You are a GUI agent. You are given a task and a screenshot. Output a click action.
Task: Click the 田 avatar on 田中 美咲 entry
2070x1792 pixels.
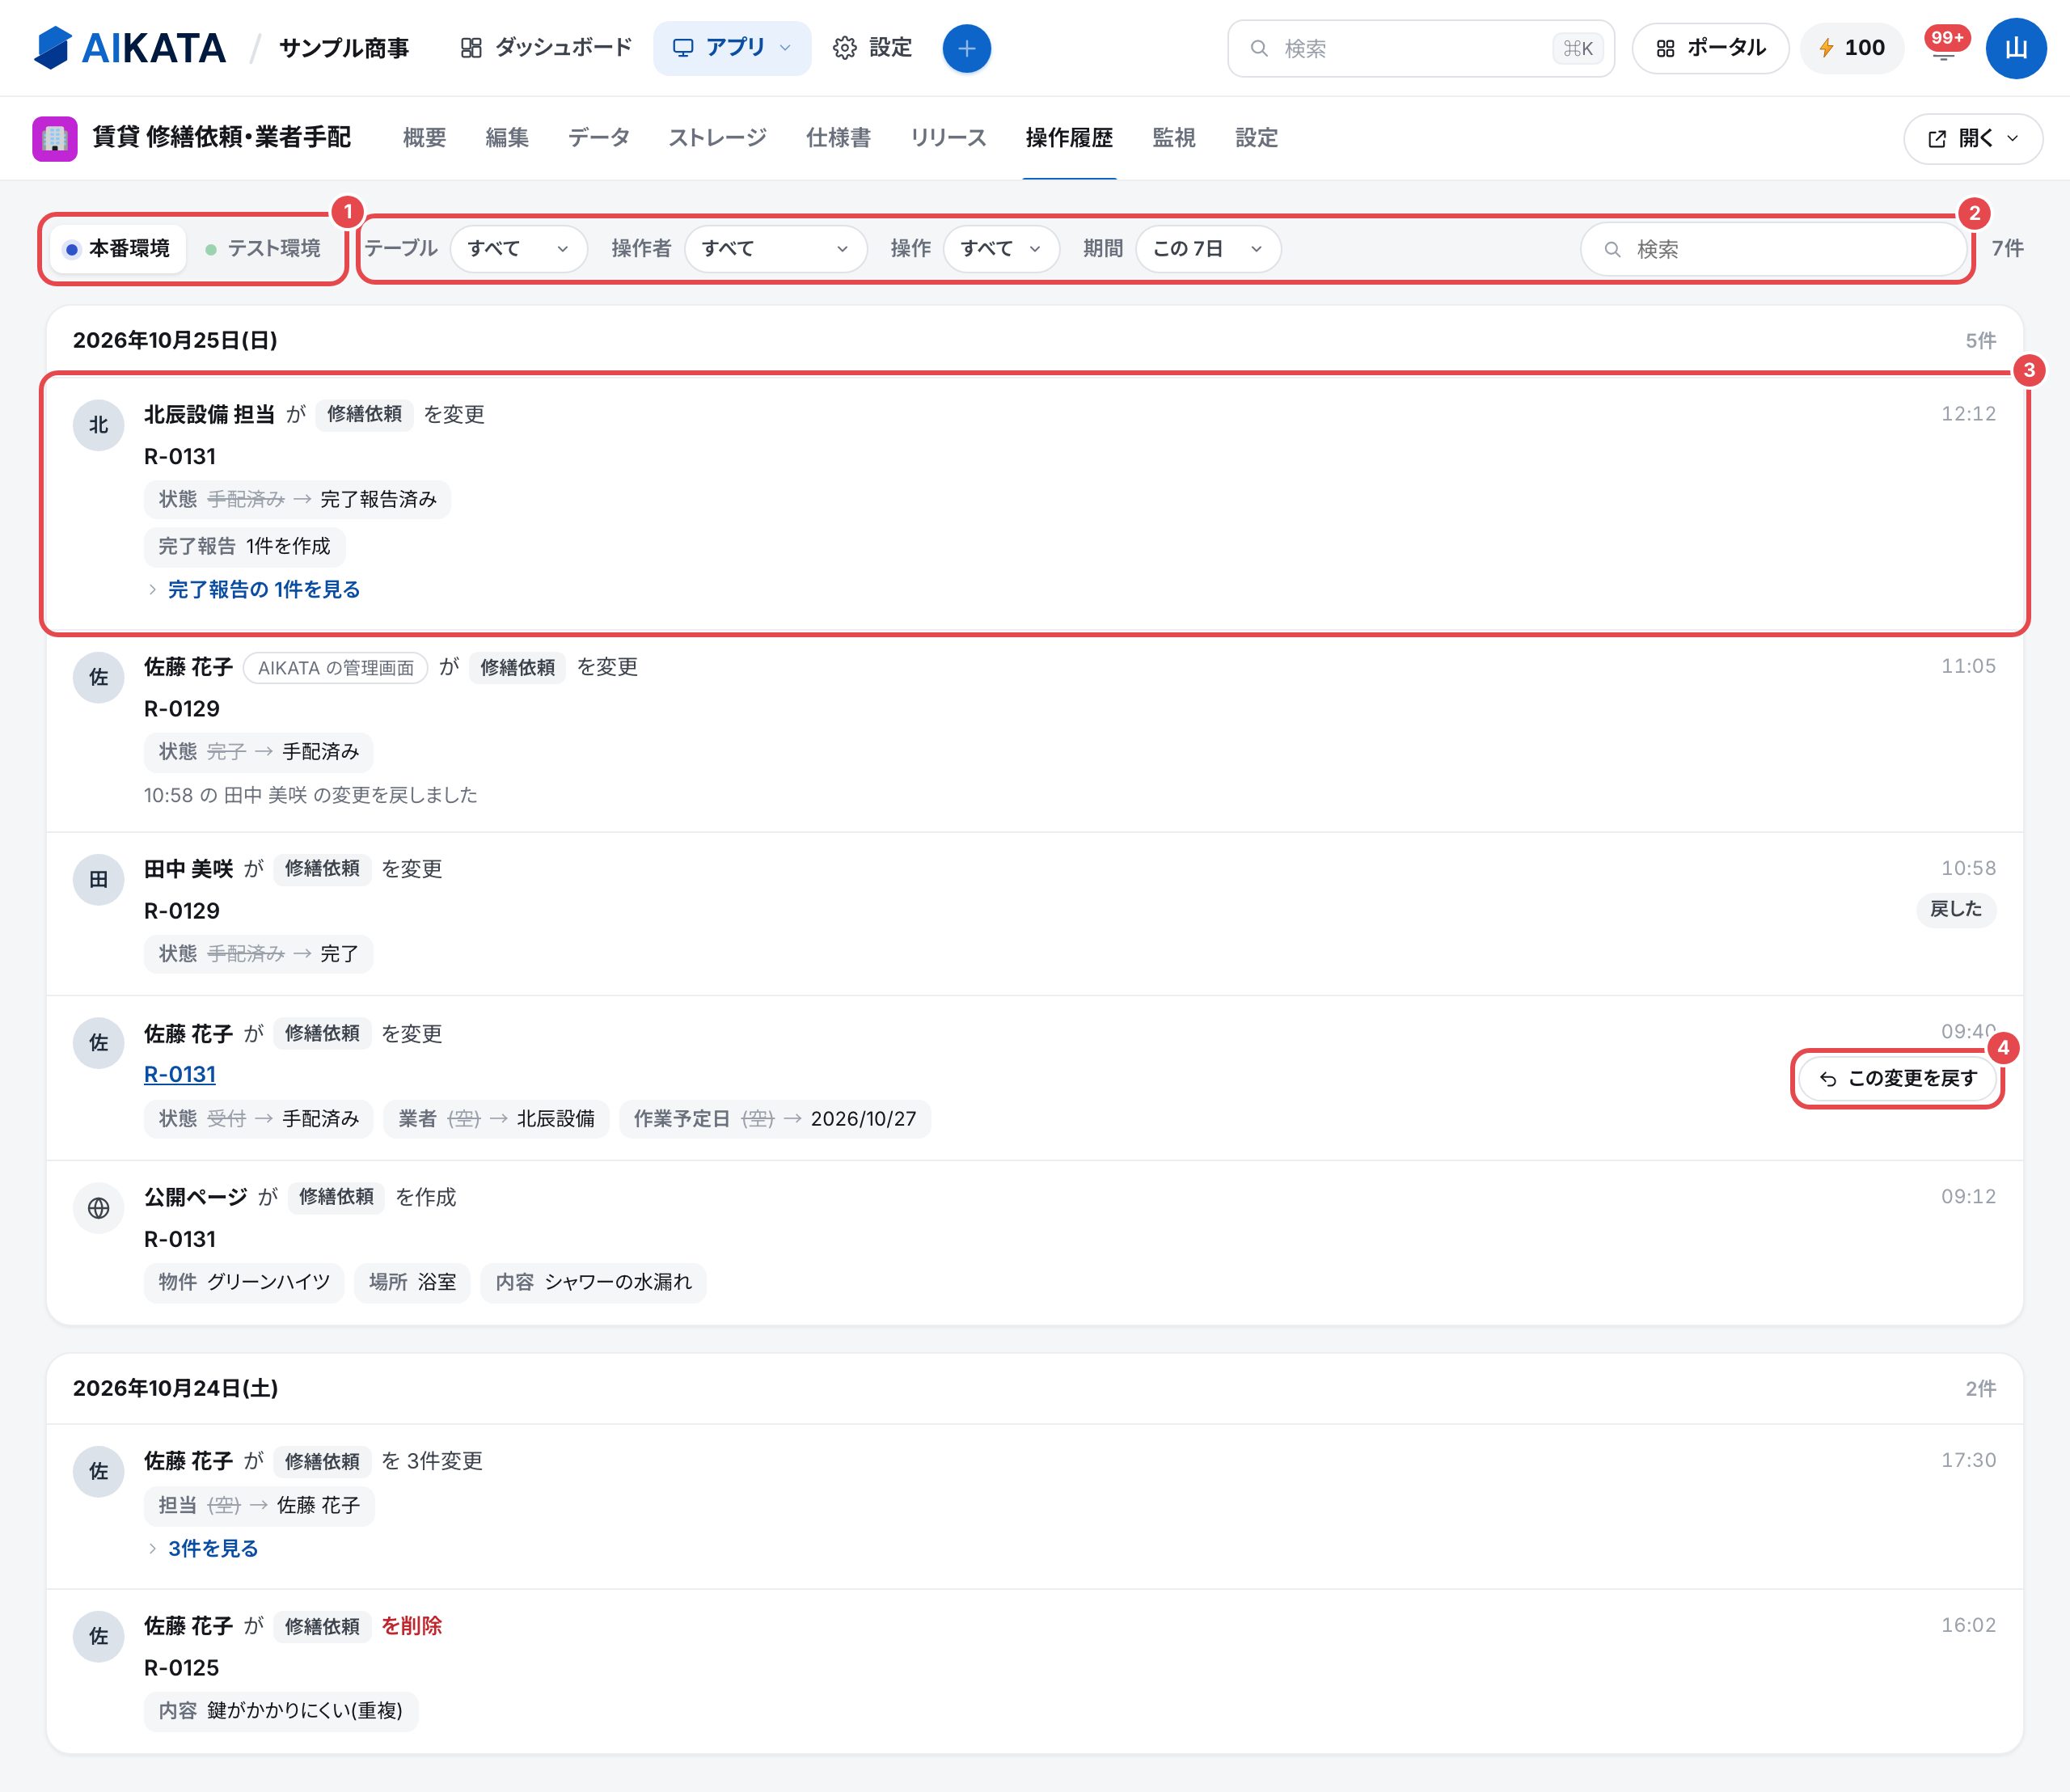coord(98,880)
